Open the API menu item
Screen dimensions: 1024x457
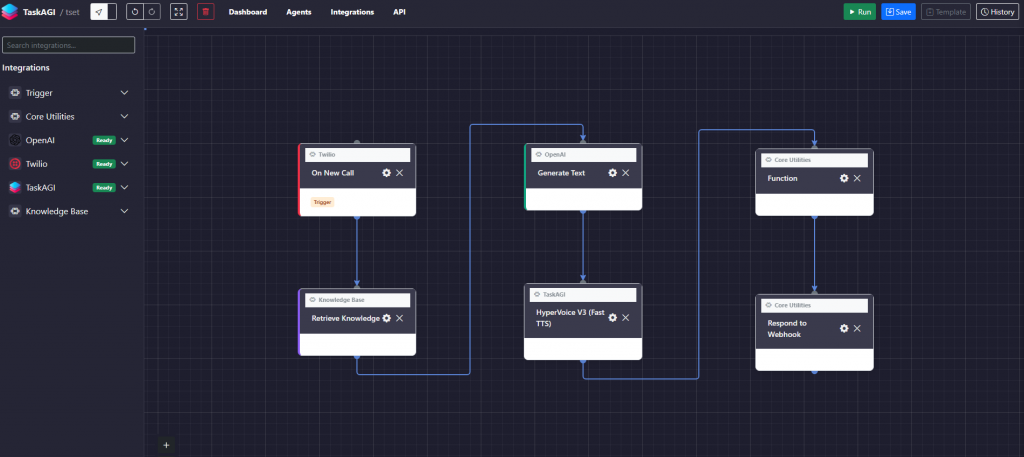click(x=399, y=12)
